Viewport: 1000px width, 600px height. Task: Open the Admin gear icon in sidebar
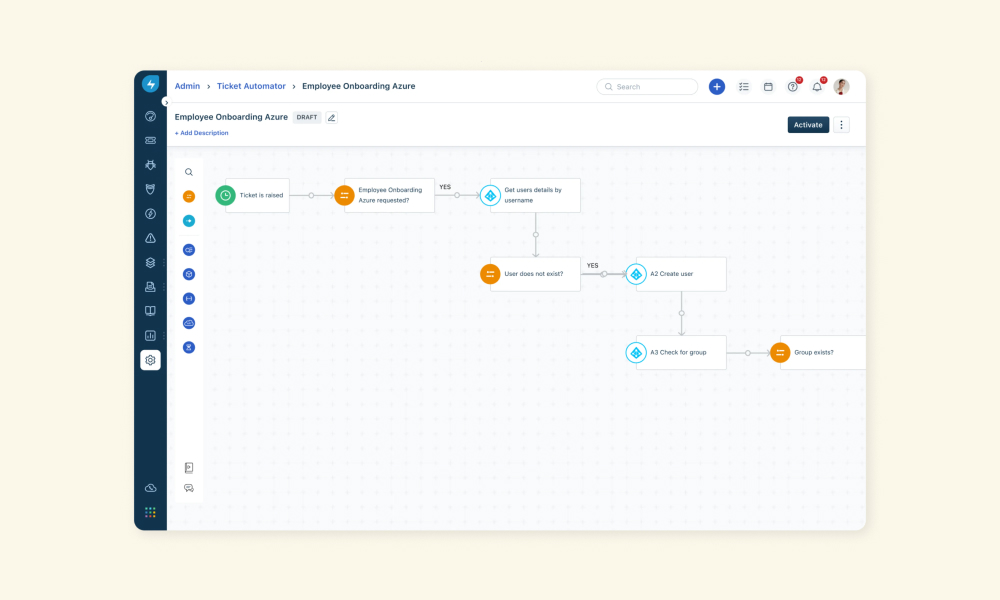point(151,360)
